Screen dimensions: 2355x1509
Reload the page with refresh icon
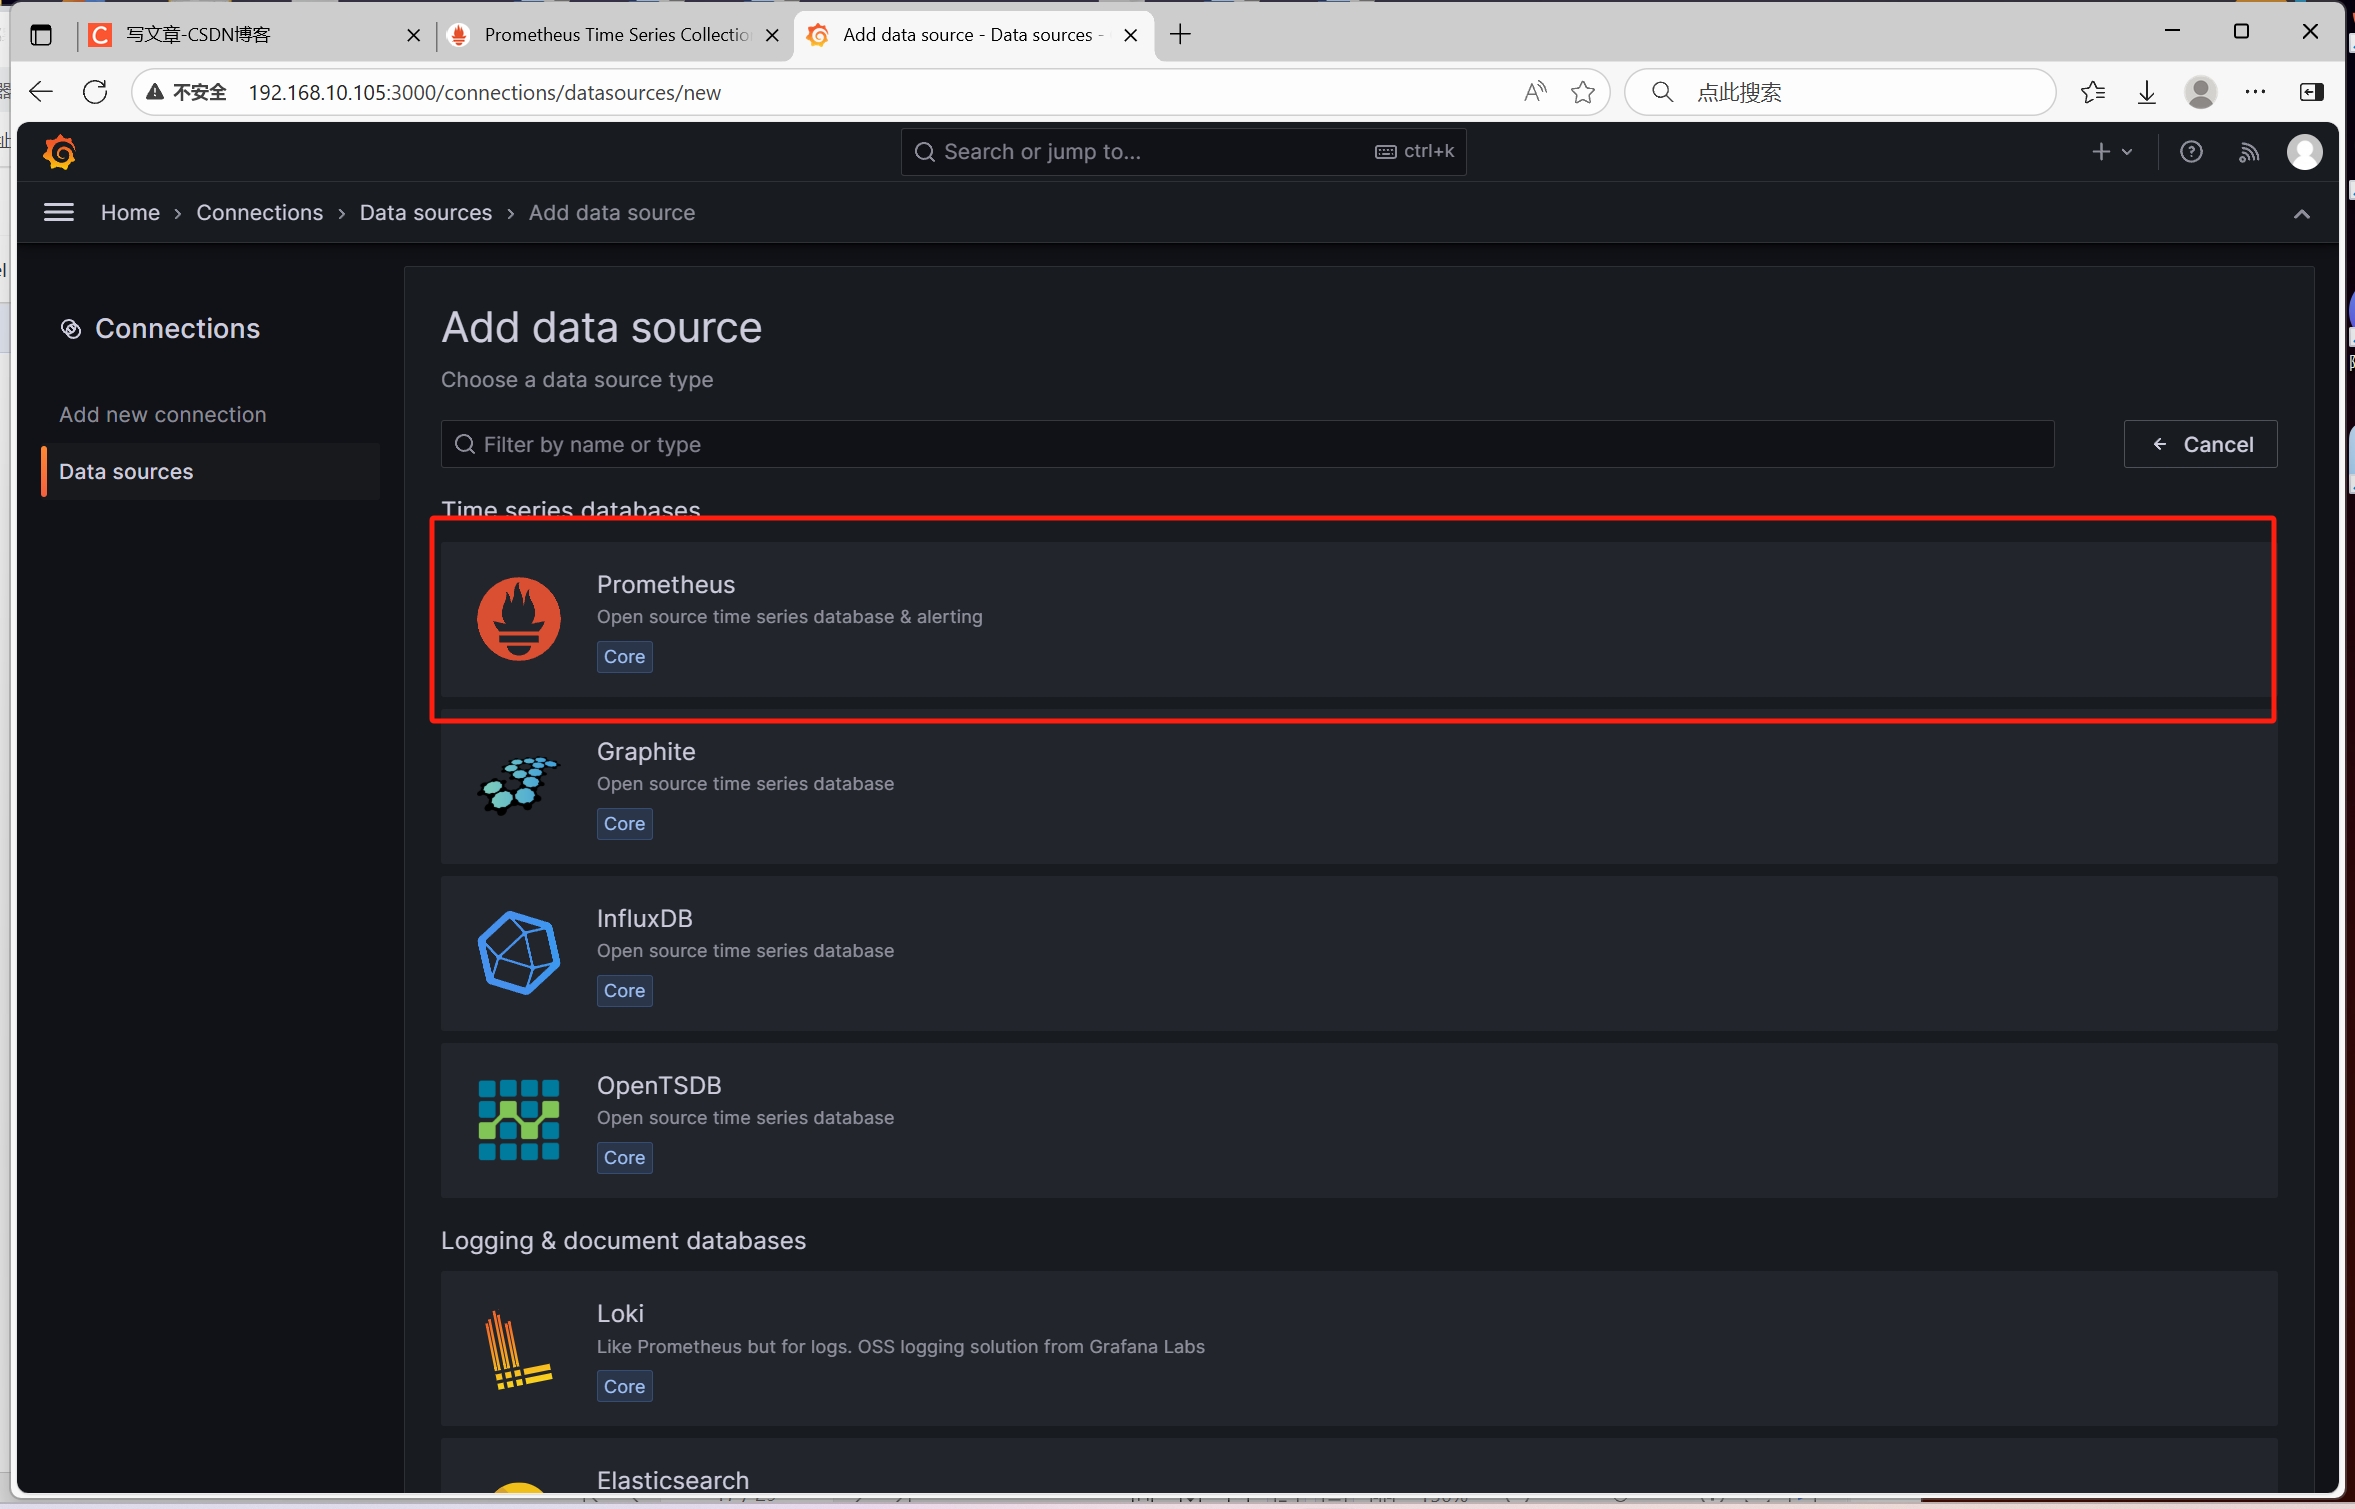(95, 92)
